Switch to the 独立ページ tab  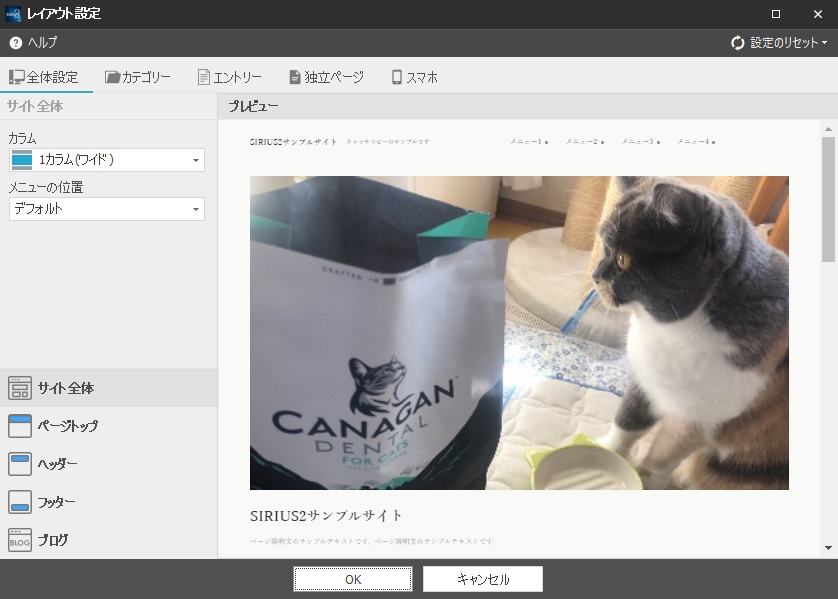click(x=327, y=77)
